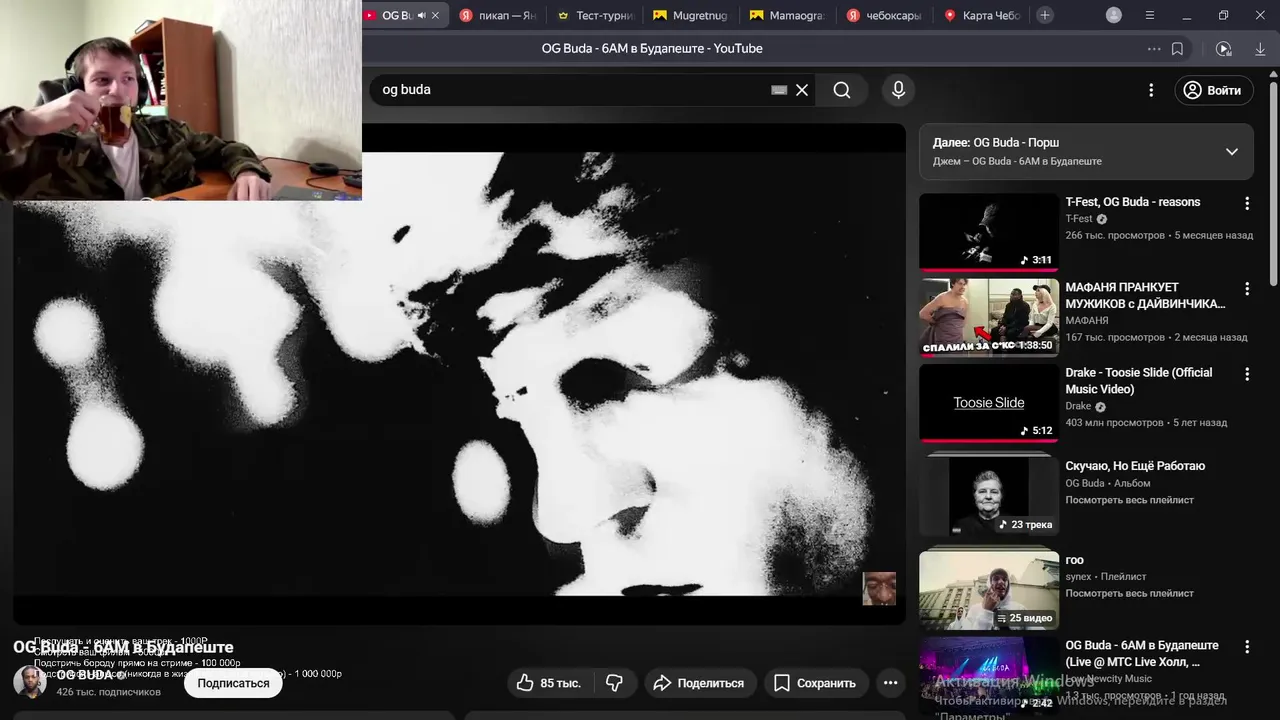Open the T-Fest, OG Buda - reasons thumbnail

tap(989, 232)
